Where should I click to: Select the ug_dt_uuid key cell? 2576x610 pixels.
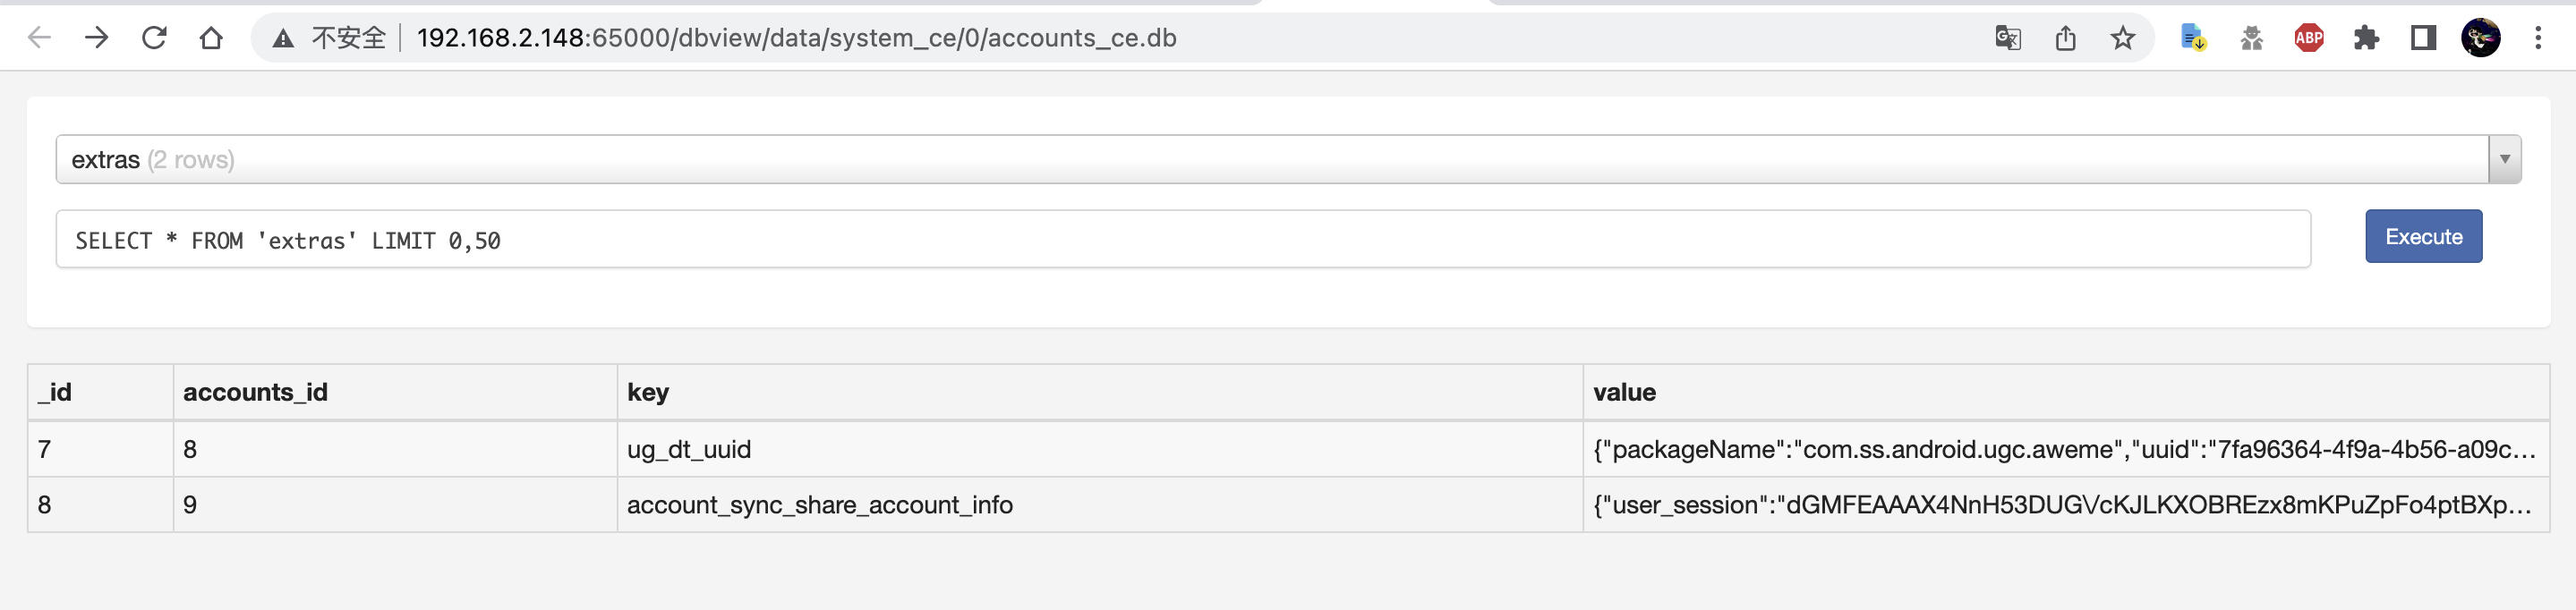tap(689, 450)
